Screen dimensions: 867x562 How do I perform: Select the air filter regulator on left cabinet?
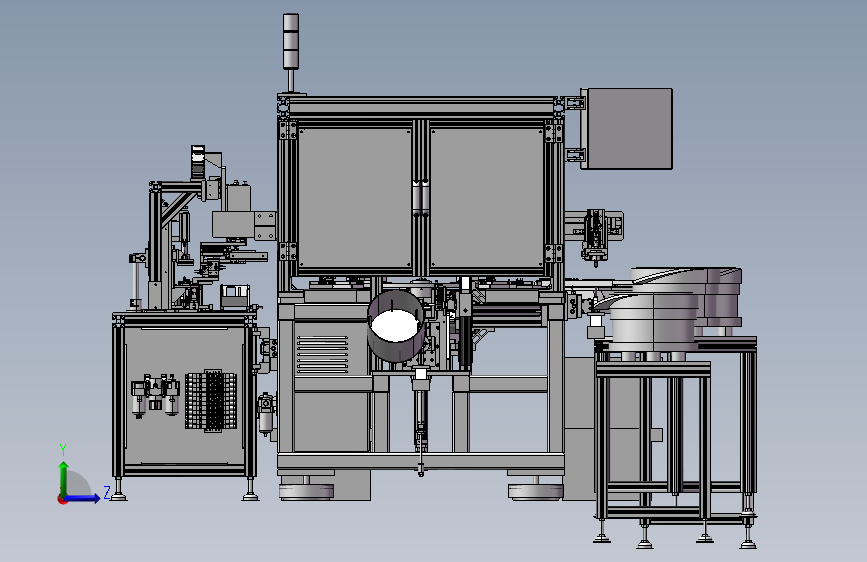[155, 395]
